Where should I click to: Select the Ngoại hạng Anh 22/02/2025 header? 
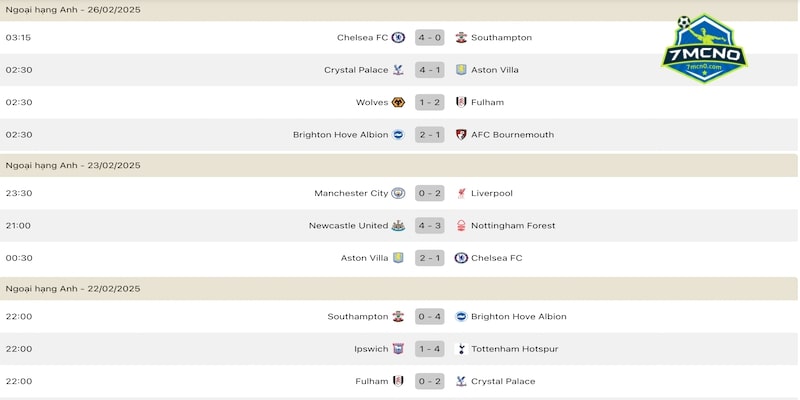pyautogui.click(x=72, y=288)
